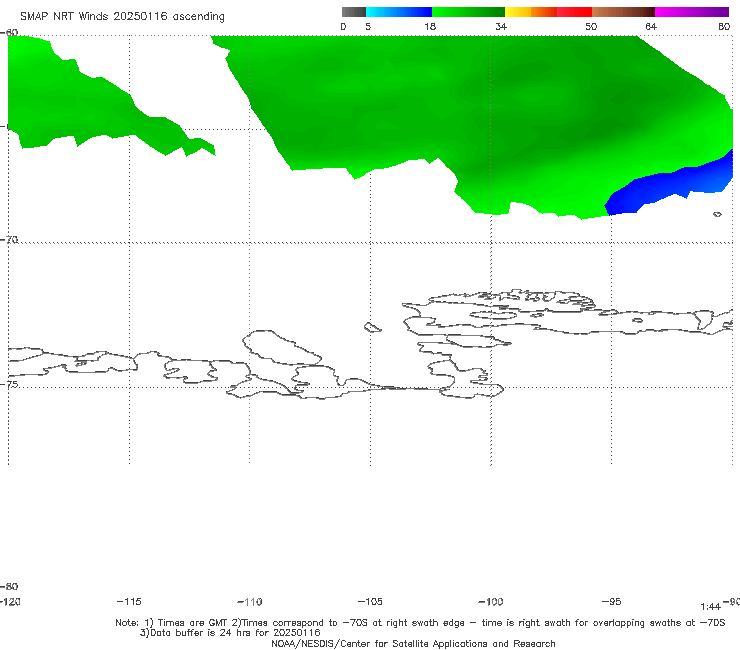Click the brown segment of the color bar
Viewport: 740px width, 650px height.
[623, 12]
